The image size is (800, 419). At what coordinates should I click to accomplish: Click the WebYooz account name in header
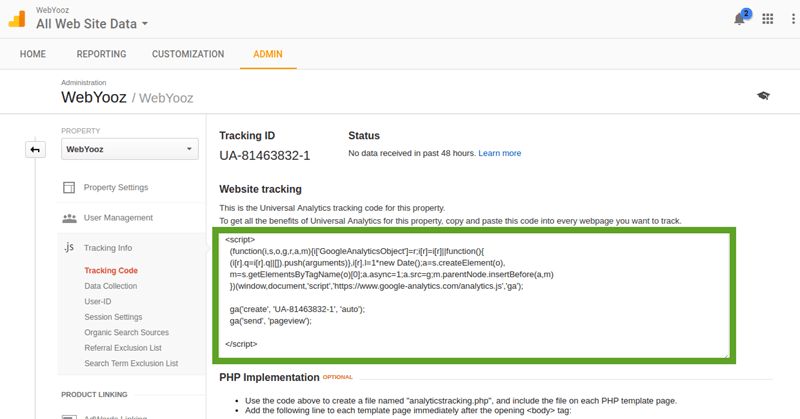coord(53,10)
